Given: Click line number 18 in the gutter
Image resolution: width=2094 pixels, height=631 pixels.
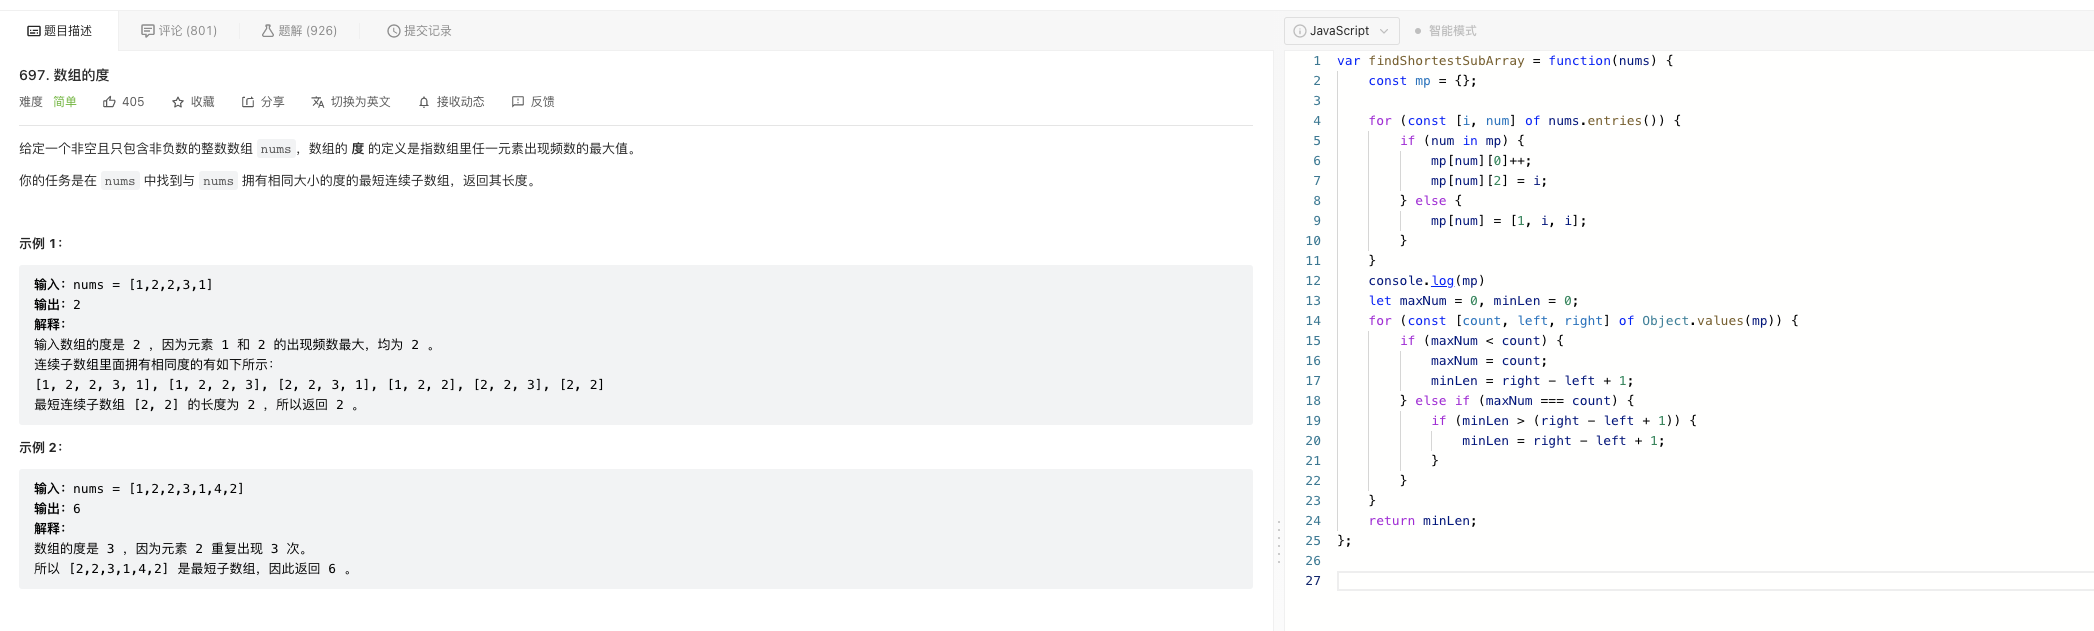Looking at the screenshot, I should (1312, 401).
